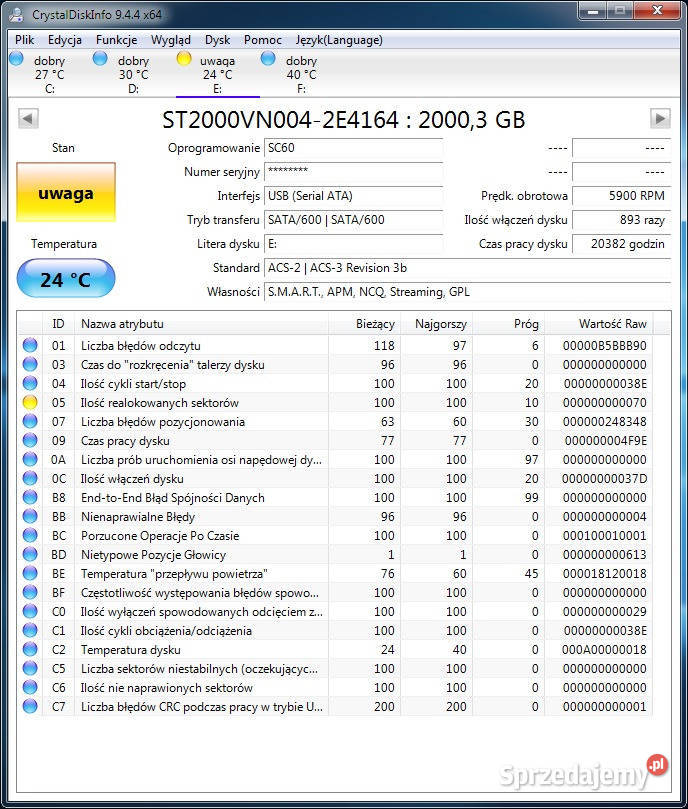Go to next disk with right arrow

(660, 119)
